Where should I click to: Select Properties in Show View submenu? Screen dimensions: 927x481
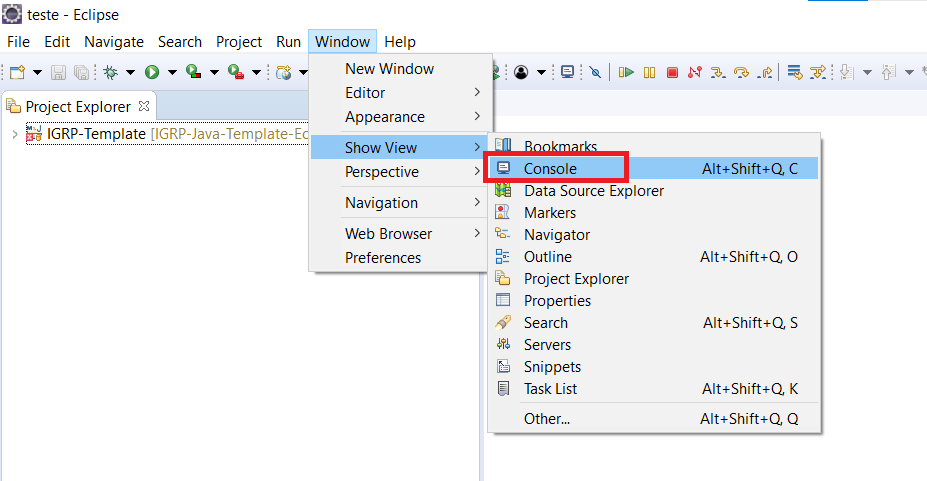(x=654, y=301)
